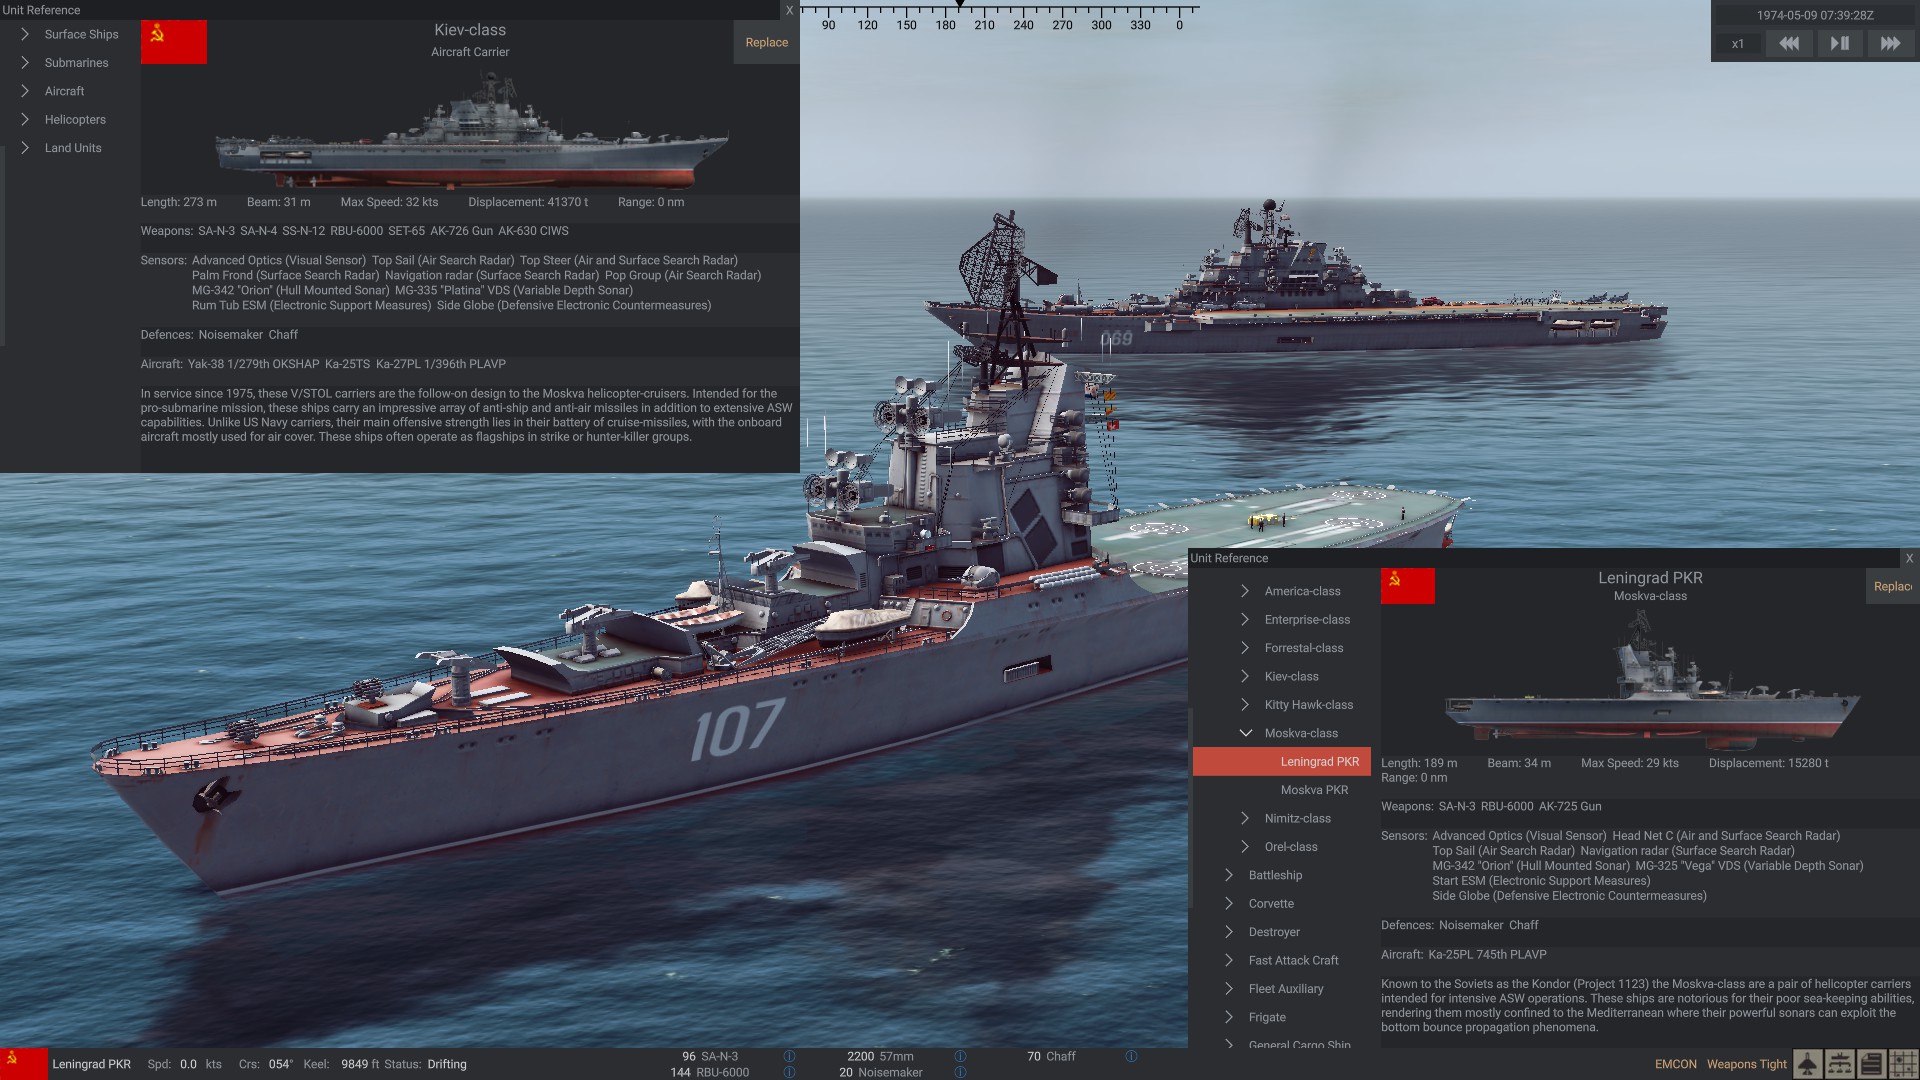This screenshot has height=1080, width=1920.
Task: Toggle the EMCON setting
Action: (x=1675, y=1064)
